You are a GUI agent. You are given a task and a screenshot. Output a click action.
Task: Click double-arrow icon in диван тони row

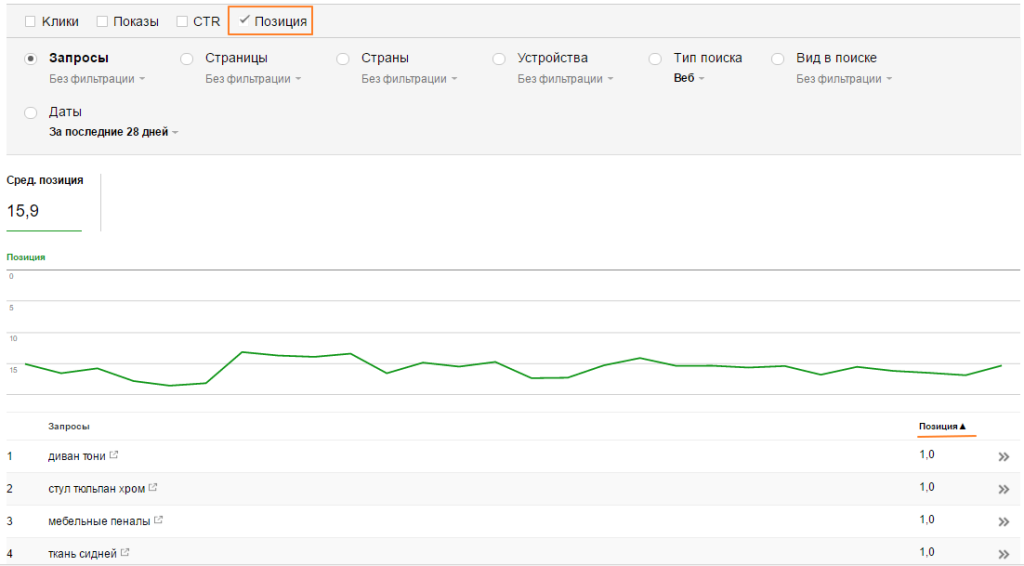pos(1004,457)
